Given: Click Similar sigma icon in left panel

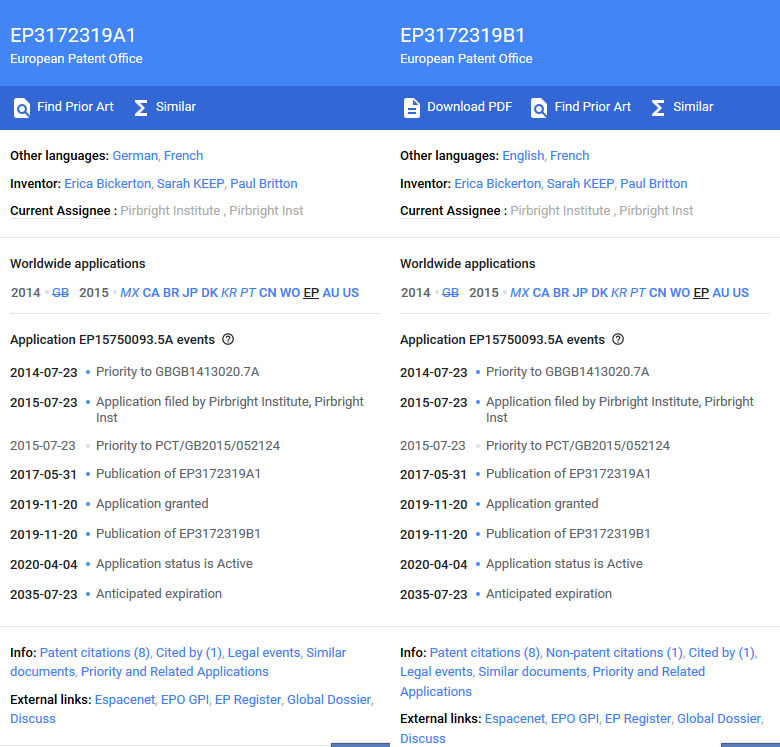Looking at the screenshot, I should (141, 108).
